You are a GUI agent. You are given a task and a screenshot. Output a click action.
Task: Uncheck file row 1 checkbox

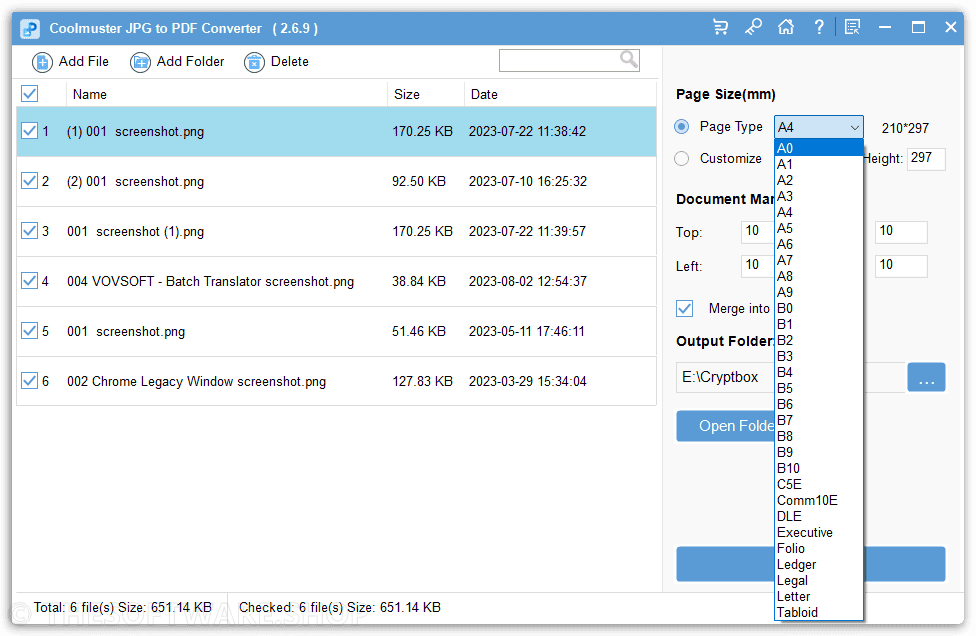[29, 131]
